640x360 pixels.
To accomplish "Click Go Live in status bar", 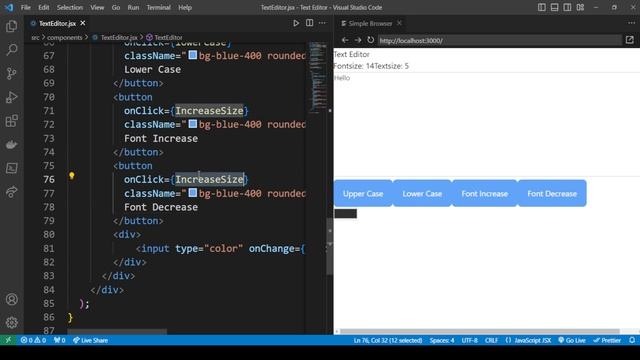I will [x=571, y=340].
